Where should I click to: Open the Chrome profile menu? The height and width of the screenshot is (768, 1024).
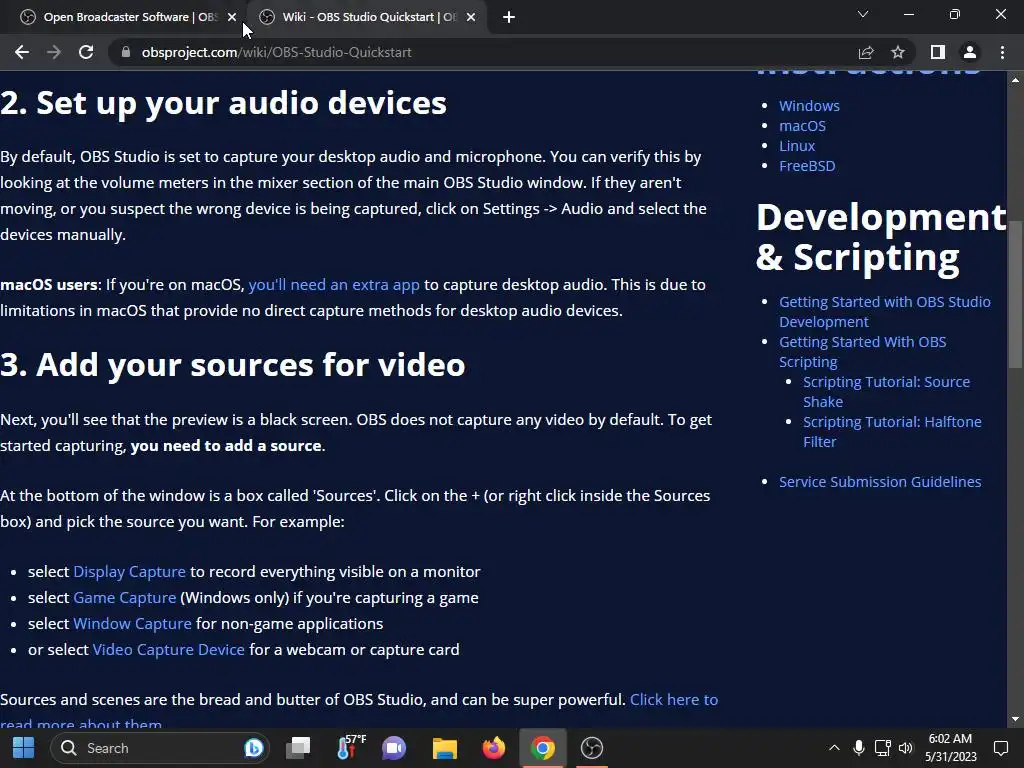pos(970,52)
